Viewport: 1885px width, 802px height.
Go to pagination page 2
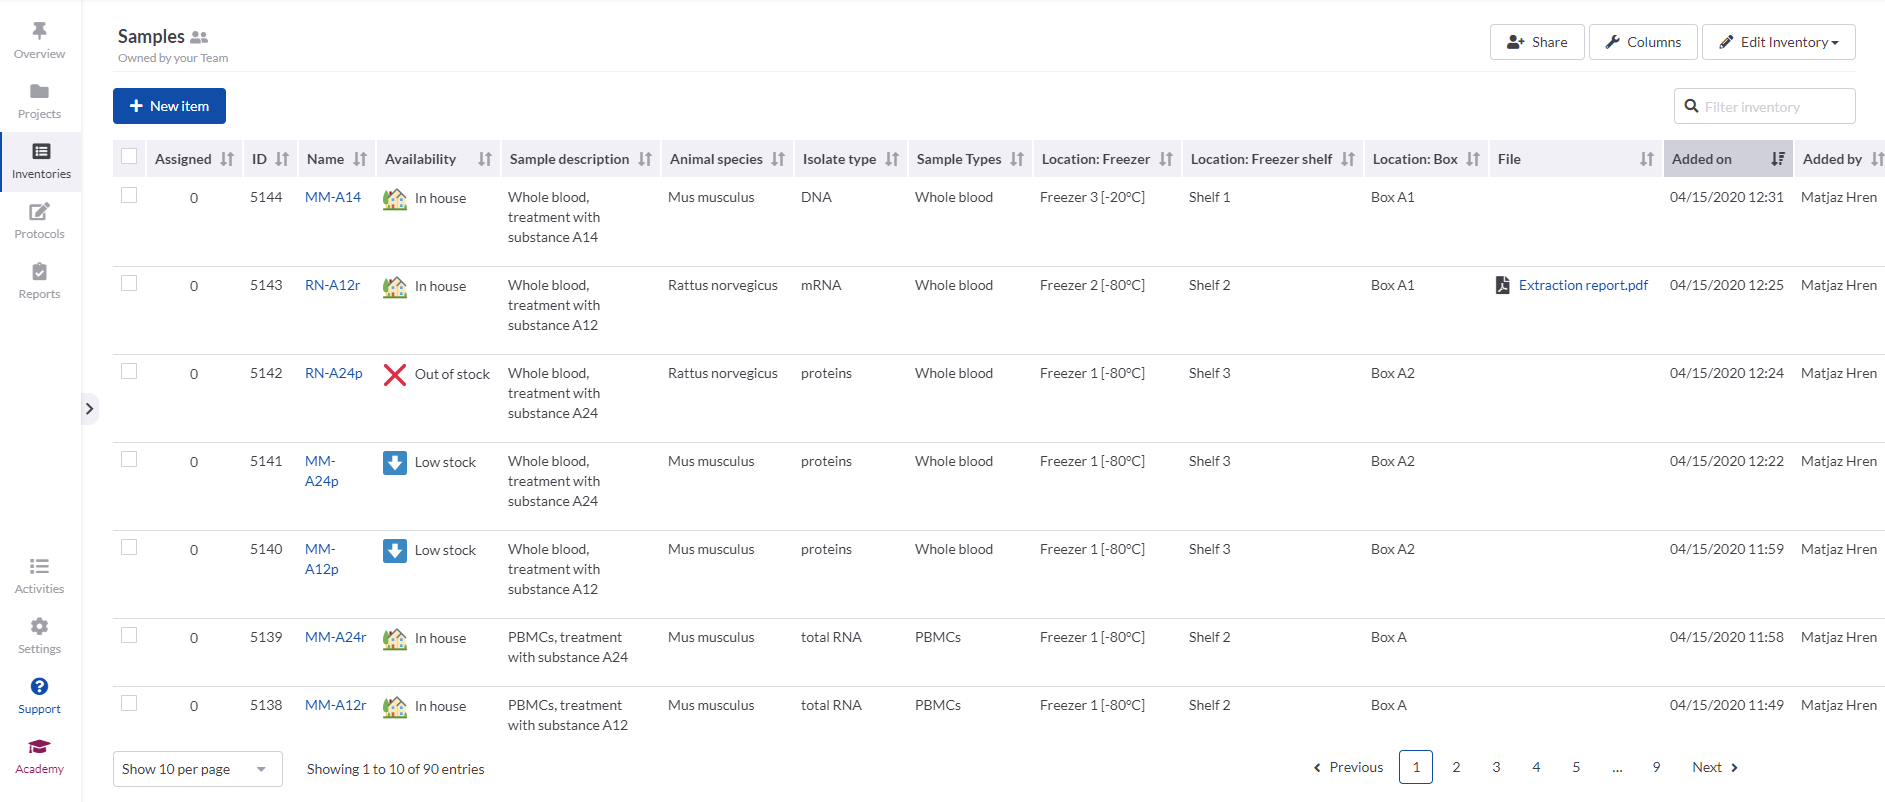[x=1456, y=767]
